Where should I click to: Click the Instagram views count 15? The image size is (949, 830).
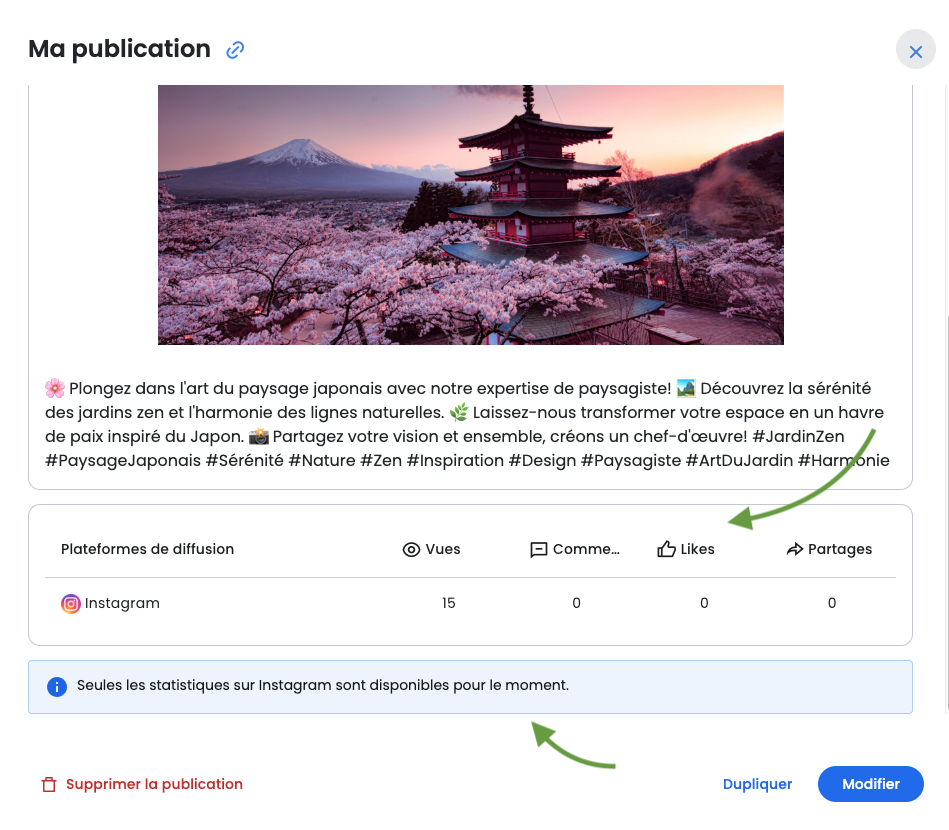click(x=448, y=603)
